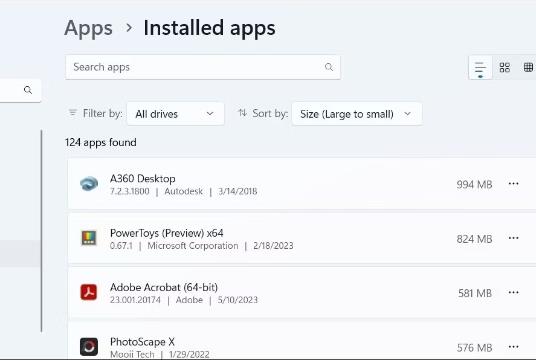This screenshot has width=536, height=361.
Task: Open more options for A360 Desktop
Action: coord(513,184)
